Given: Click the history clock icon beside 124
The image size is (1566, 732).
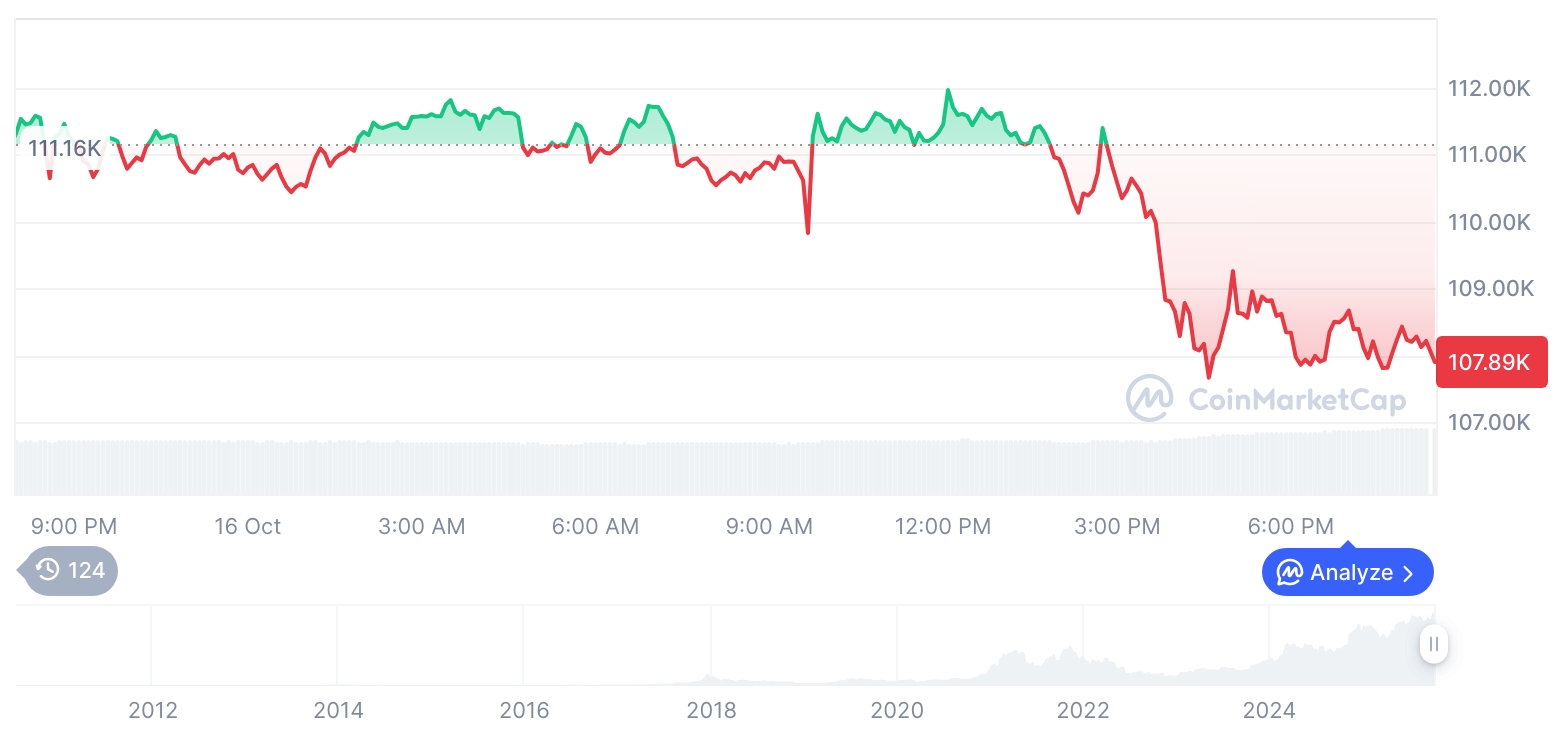Looking at the screenshot, I should pos(48,571).
